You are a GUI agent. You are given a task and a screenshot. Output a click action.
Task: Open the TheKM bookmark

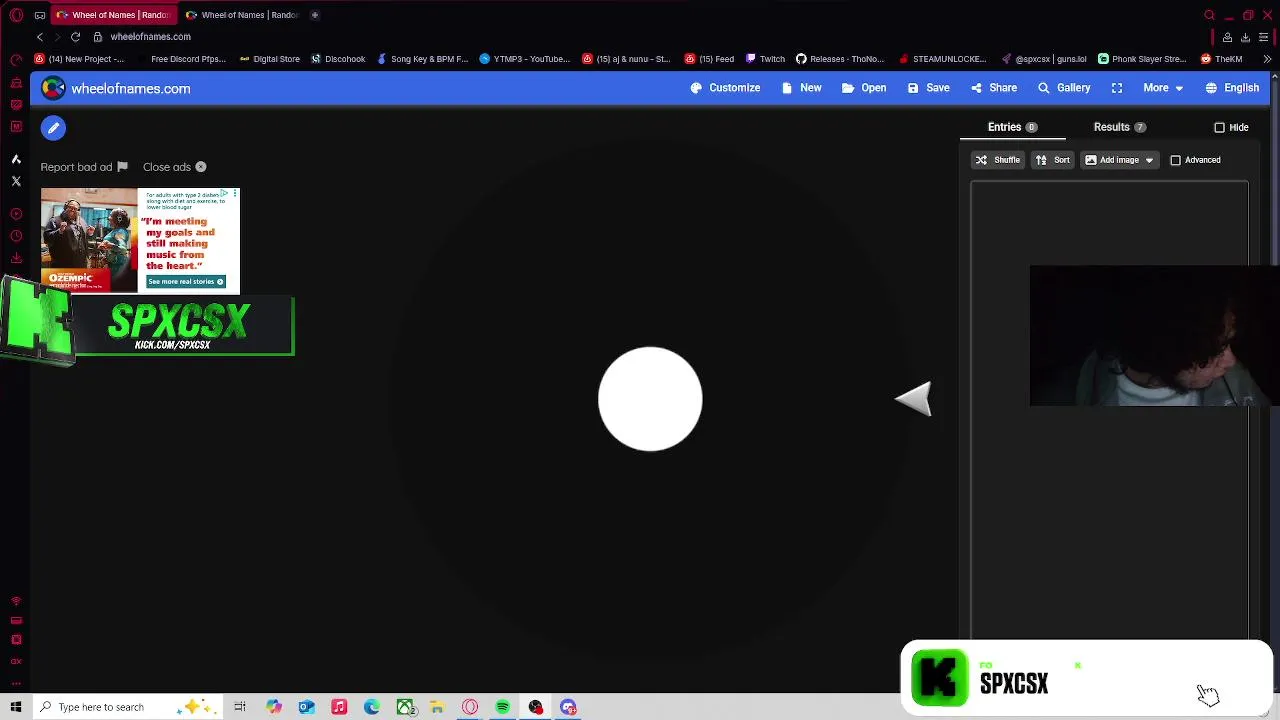click(x=1221, y=59)
